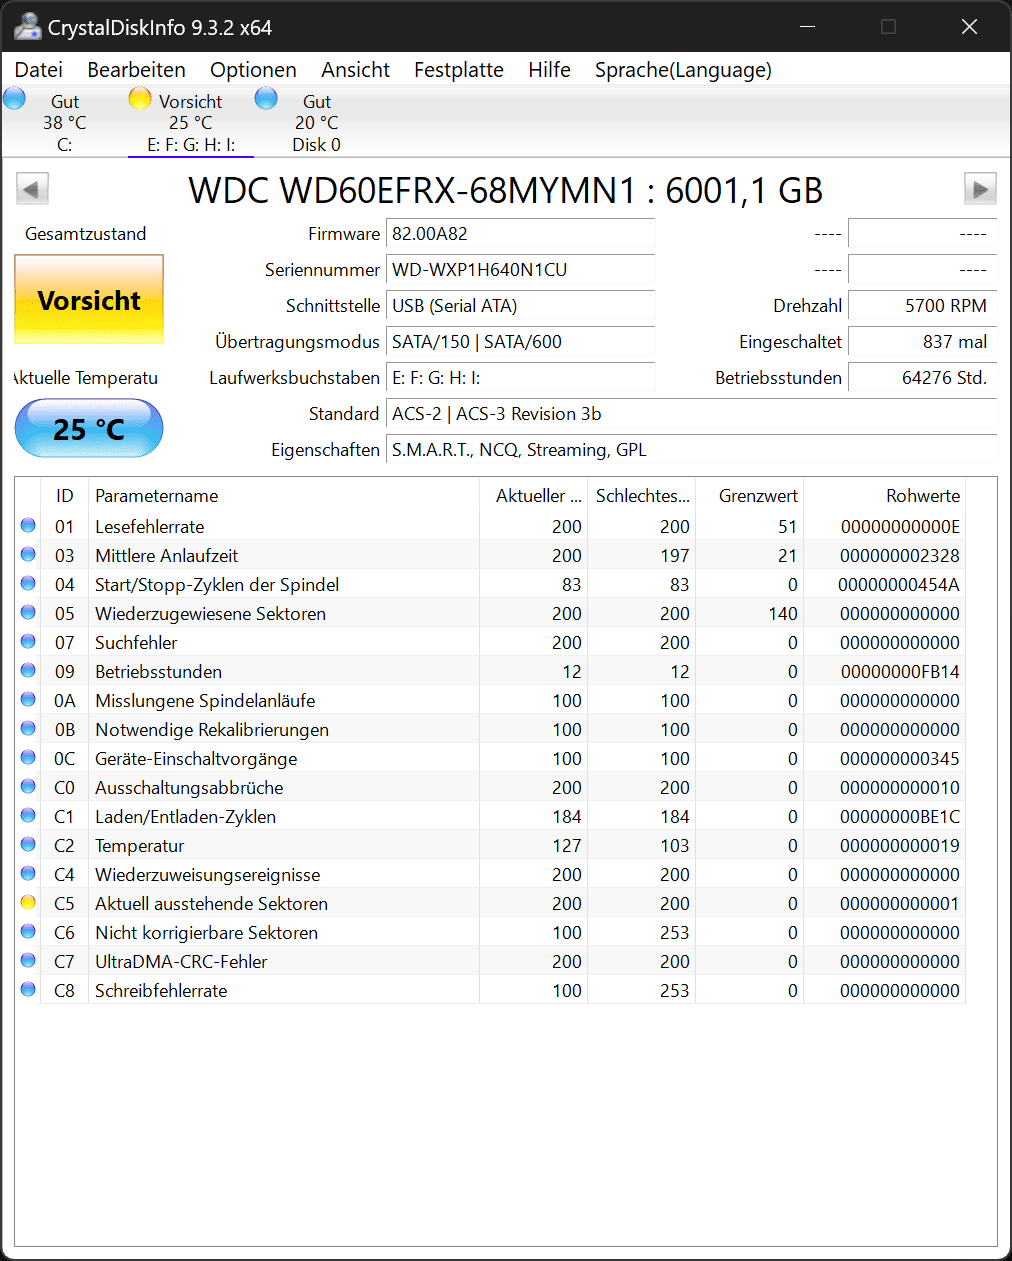The image size is (1012, 1261).
Task: Click the status dot of Lesefehlerrate row
Action: [x=28, y=525]
